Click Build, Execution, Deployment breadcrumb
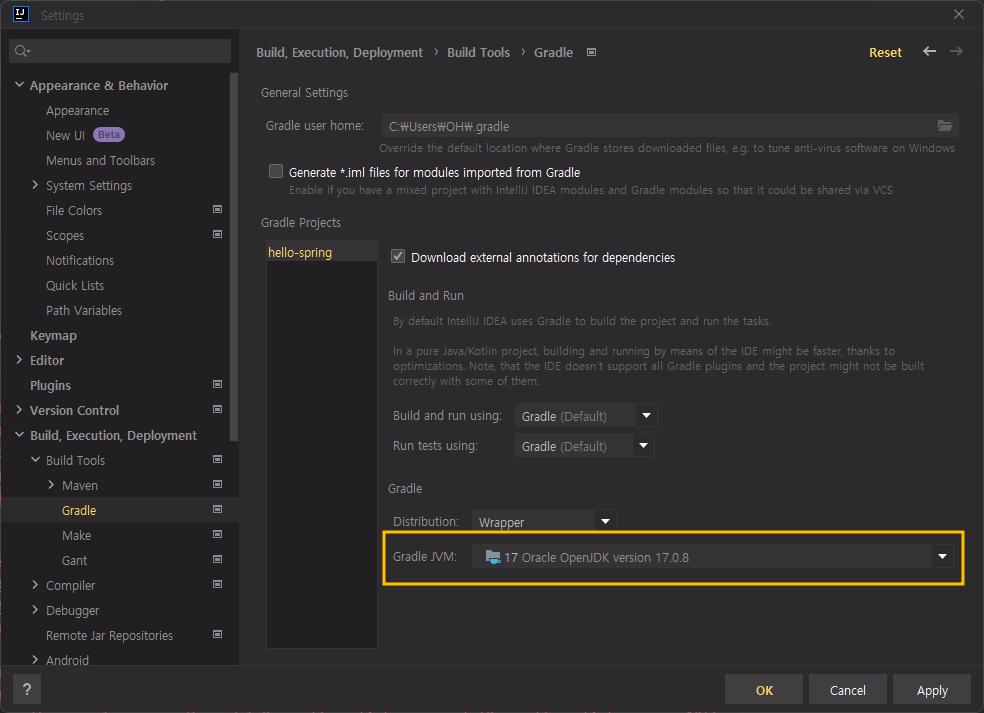 tap(339, 53)
